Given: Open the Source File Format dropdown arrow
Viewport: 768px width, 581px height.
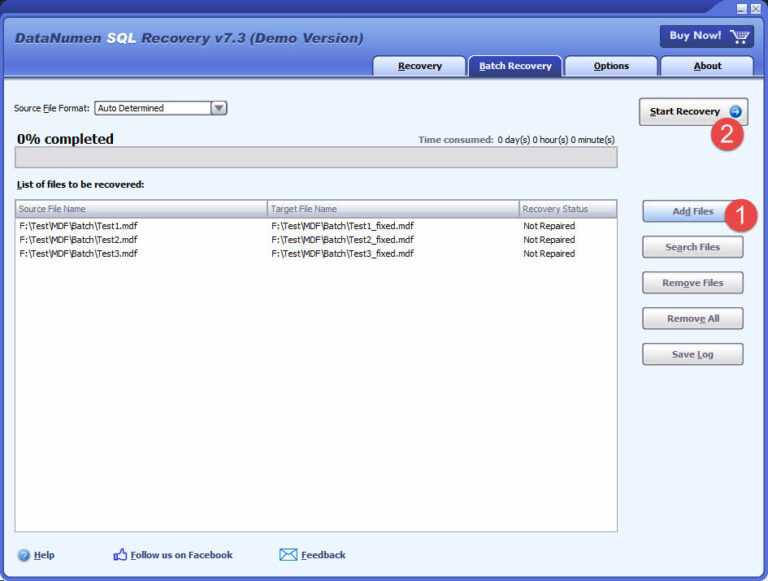Looking at the screenshot, I should pyautogui.click(x=218, y=108).
